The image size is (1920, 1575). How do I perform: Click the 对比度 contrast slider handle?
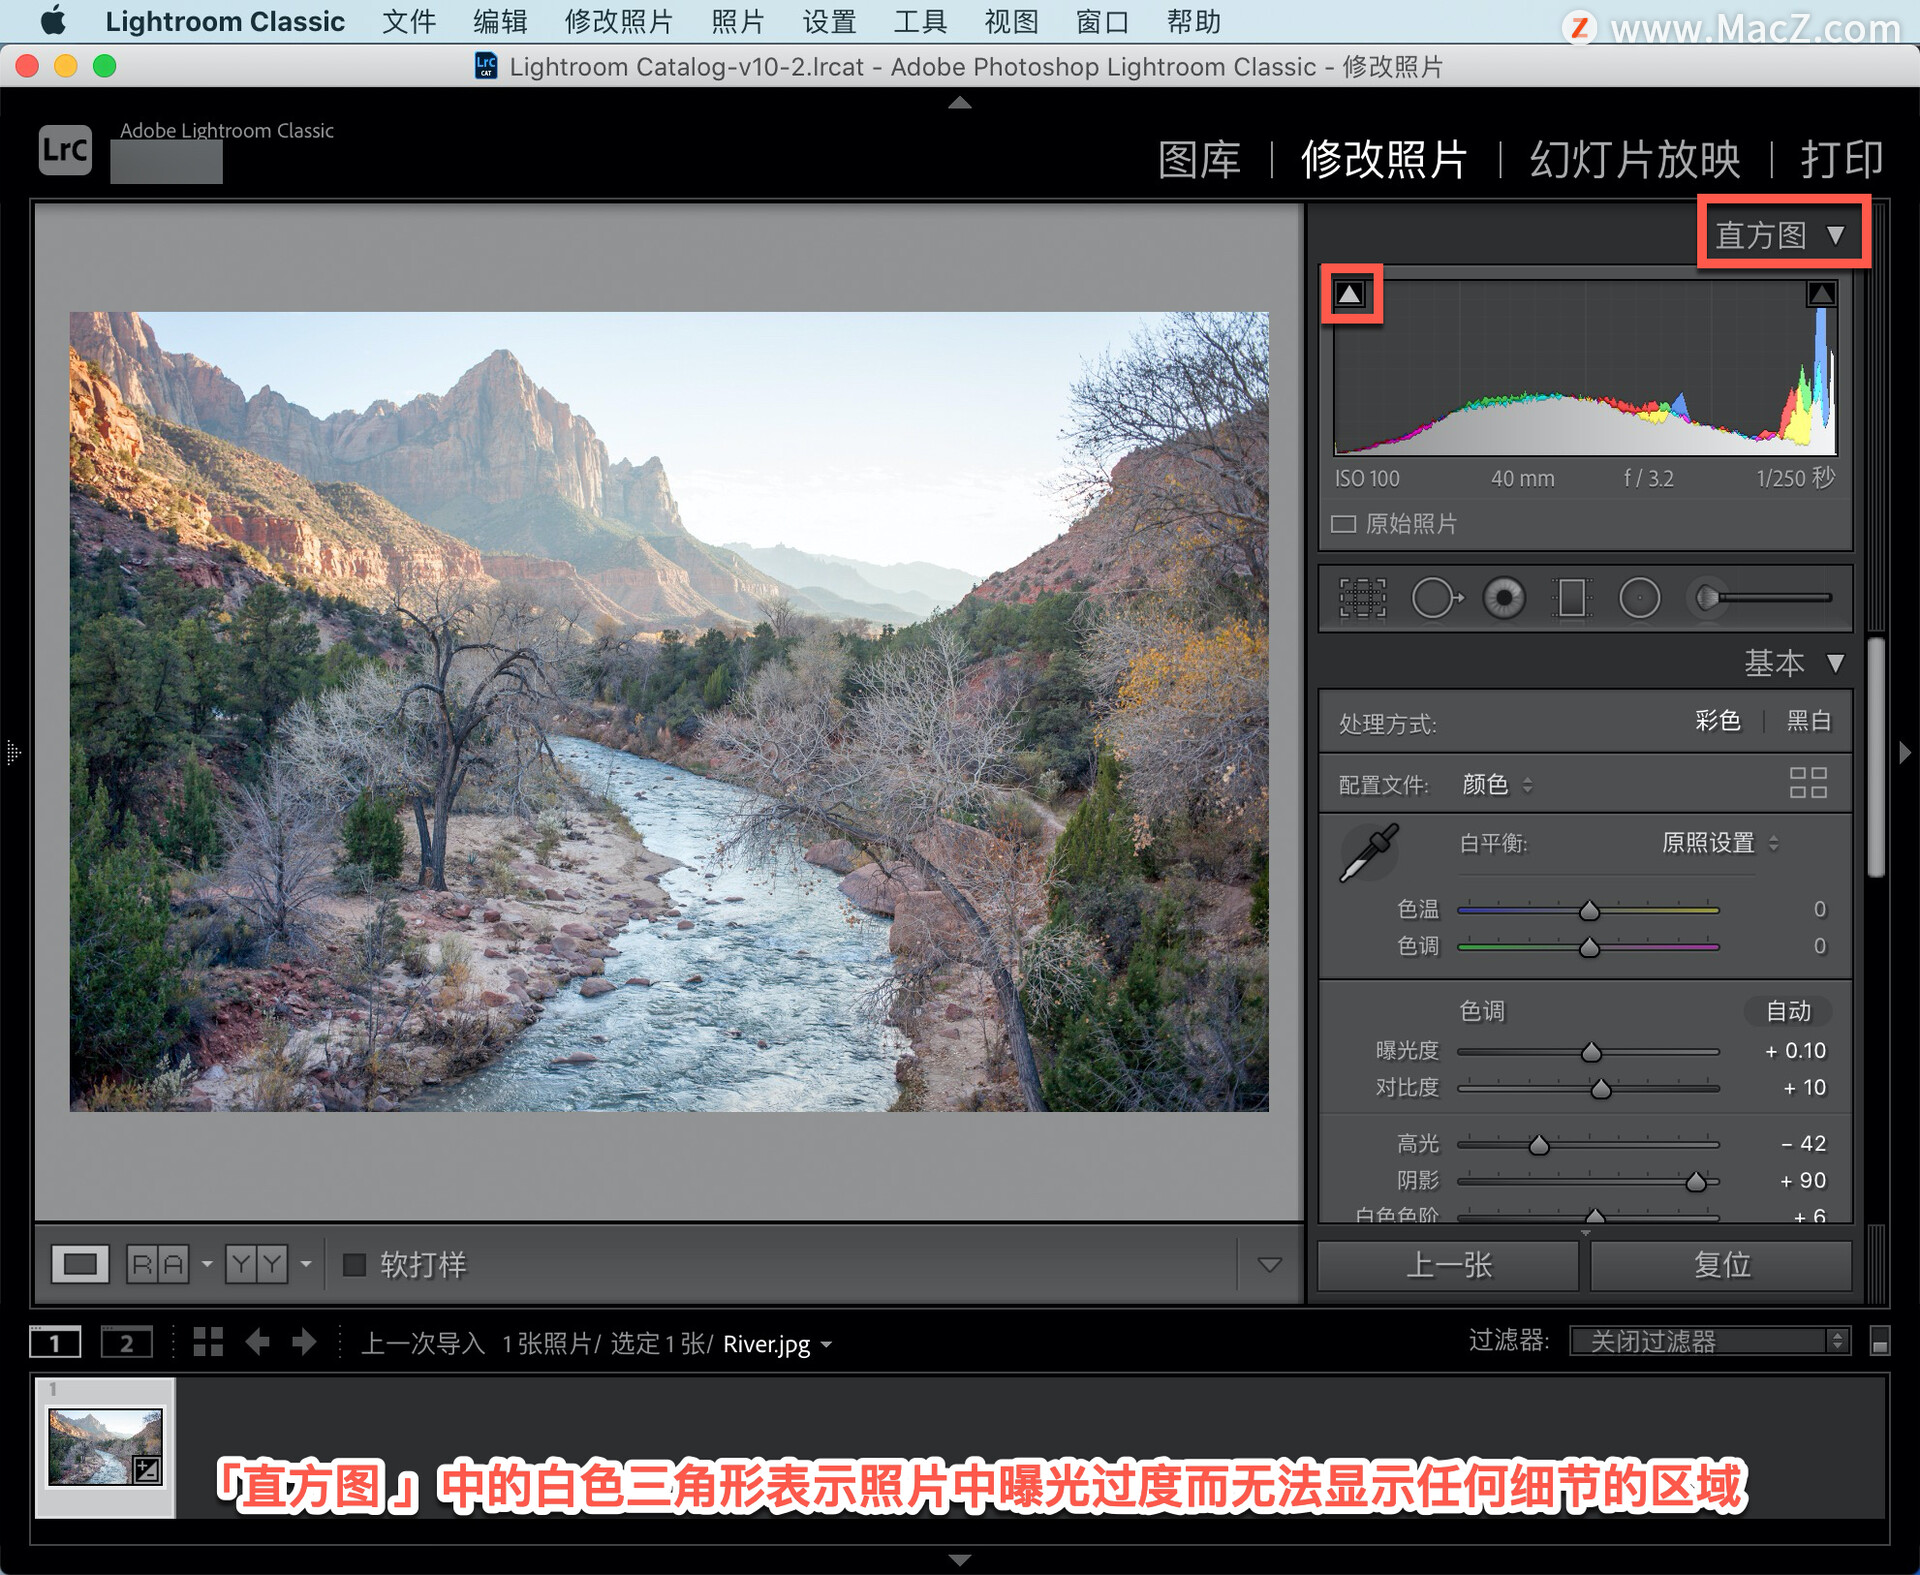1601,1089
